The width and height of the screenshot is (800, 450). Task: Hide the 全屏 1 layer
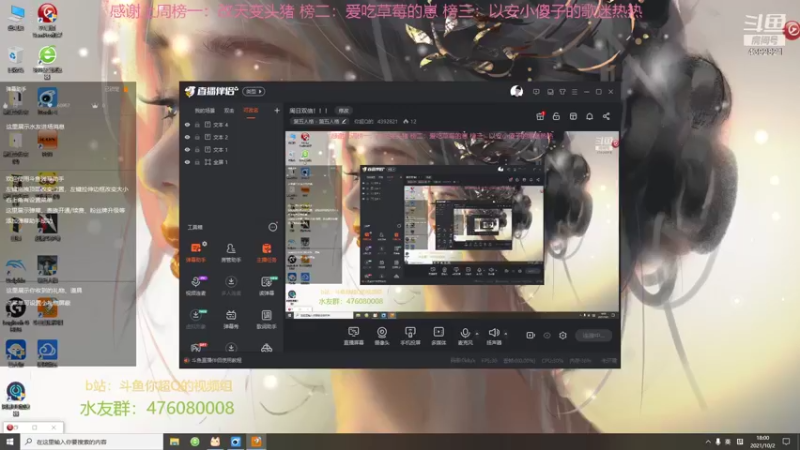pos(187,162)
